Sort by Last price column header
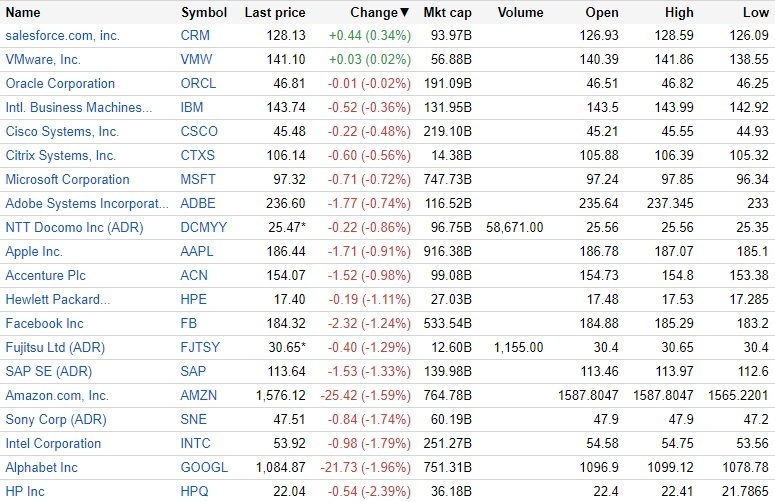 275,13
